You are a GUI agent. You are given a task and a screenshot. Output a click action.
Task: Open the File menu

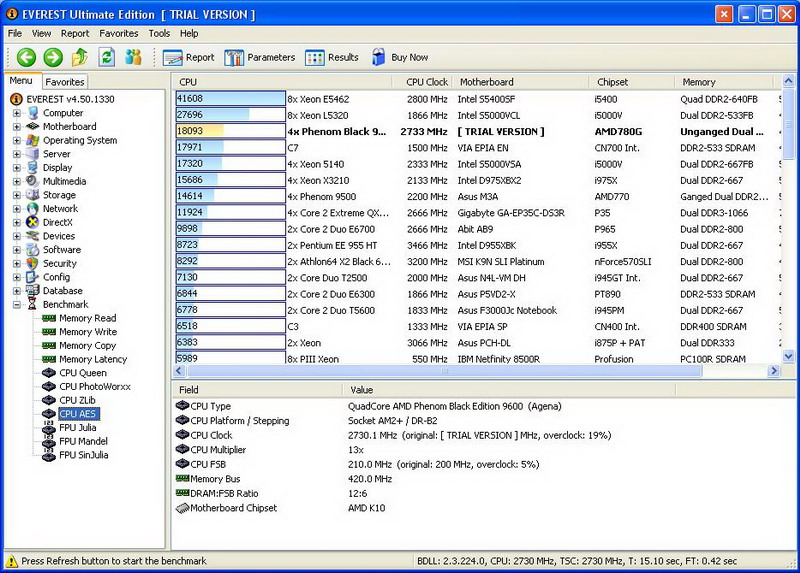pyautogui.click(x=15, y=34)
